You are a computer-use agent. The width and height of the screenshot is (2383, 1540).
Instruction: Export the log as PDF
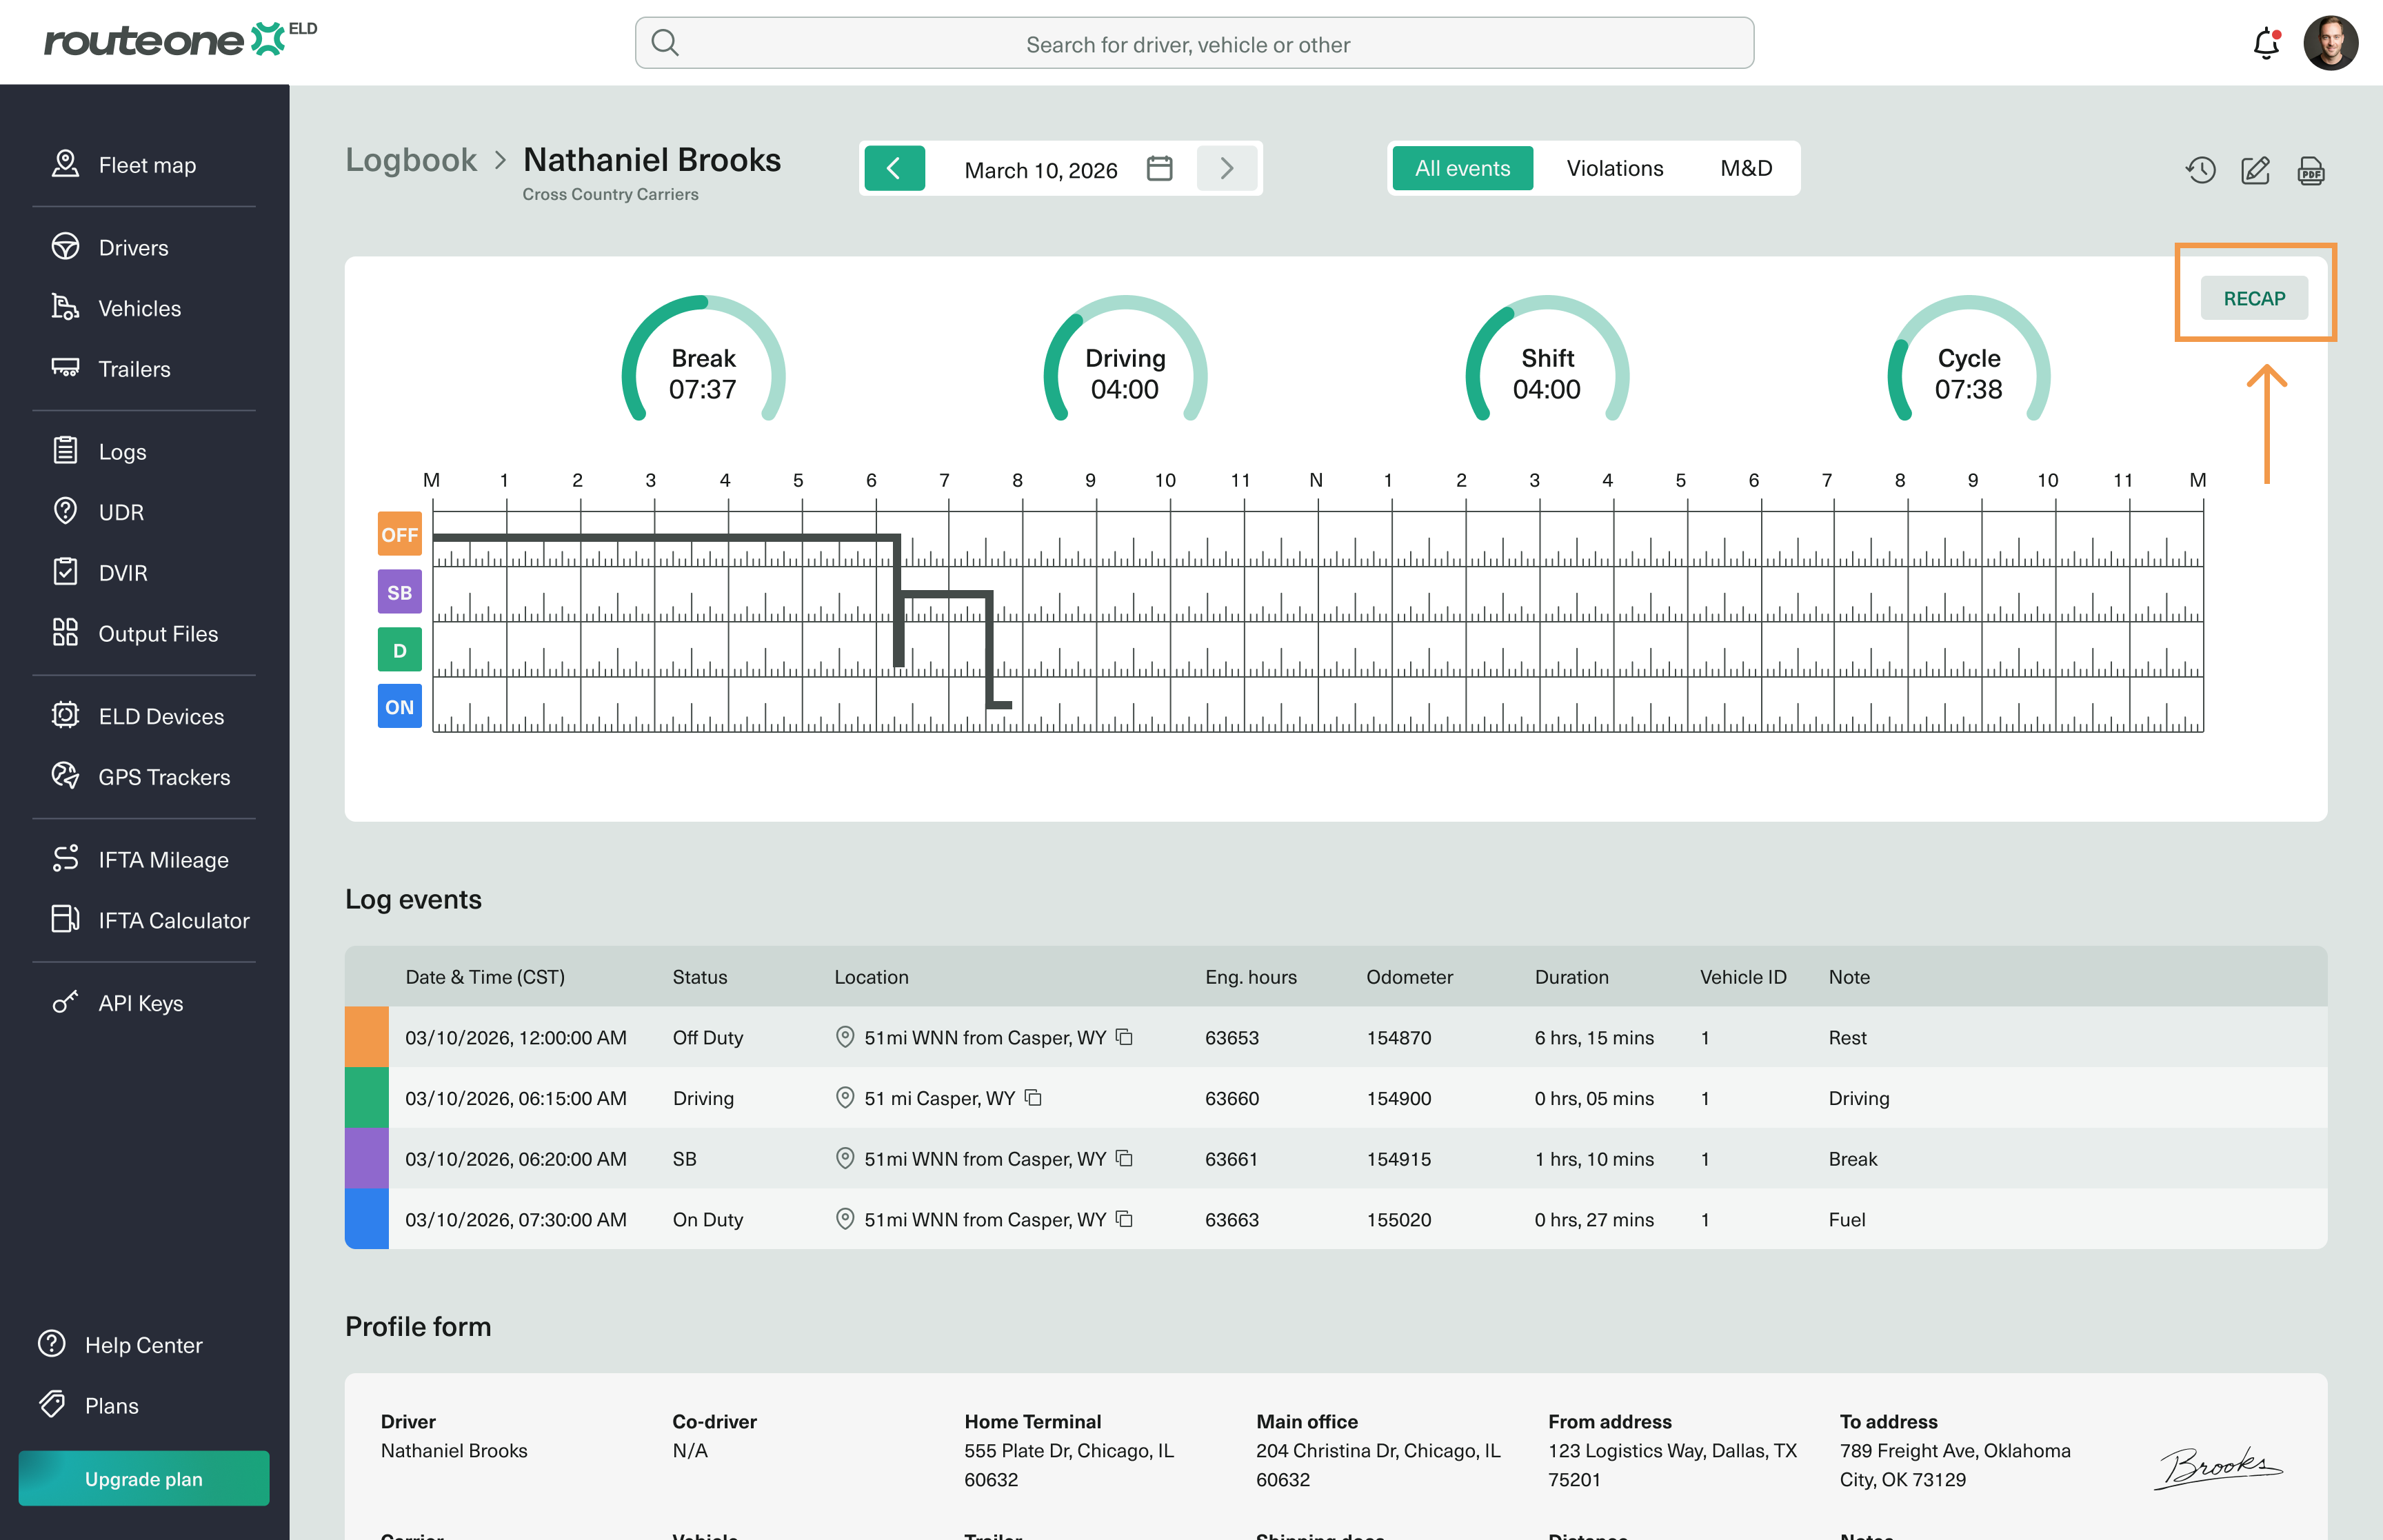click(2311, 170)
